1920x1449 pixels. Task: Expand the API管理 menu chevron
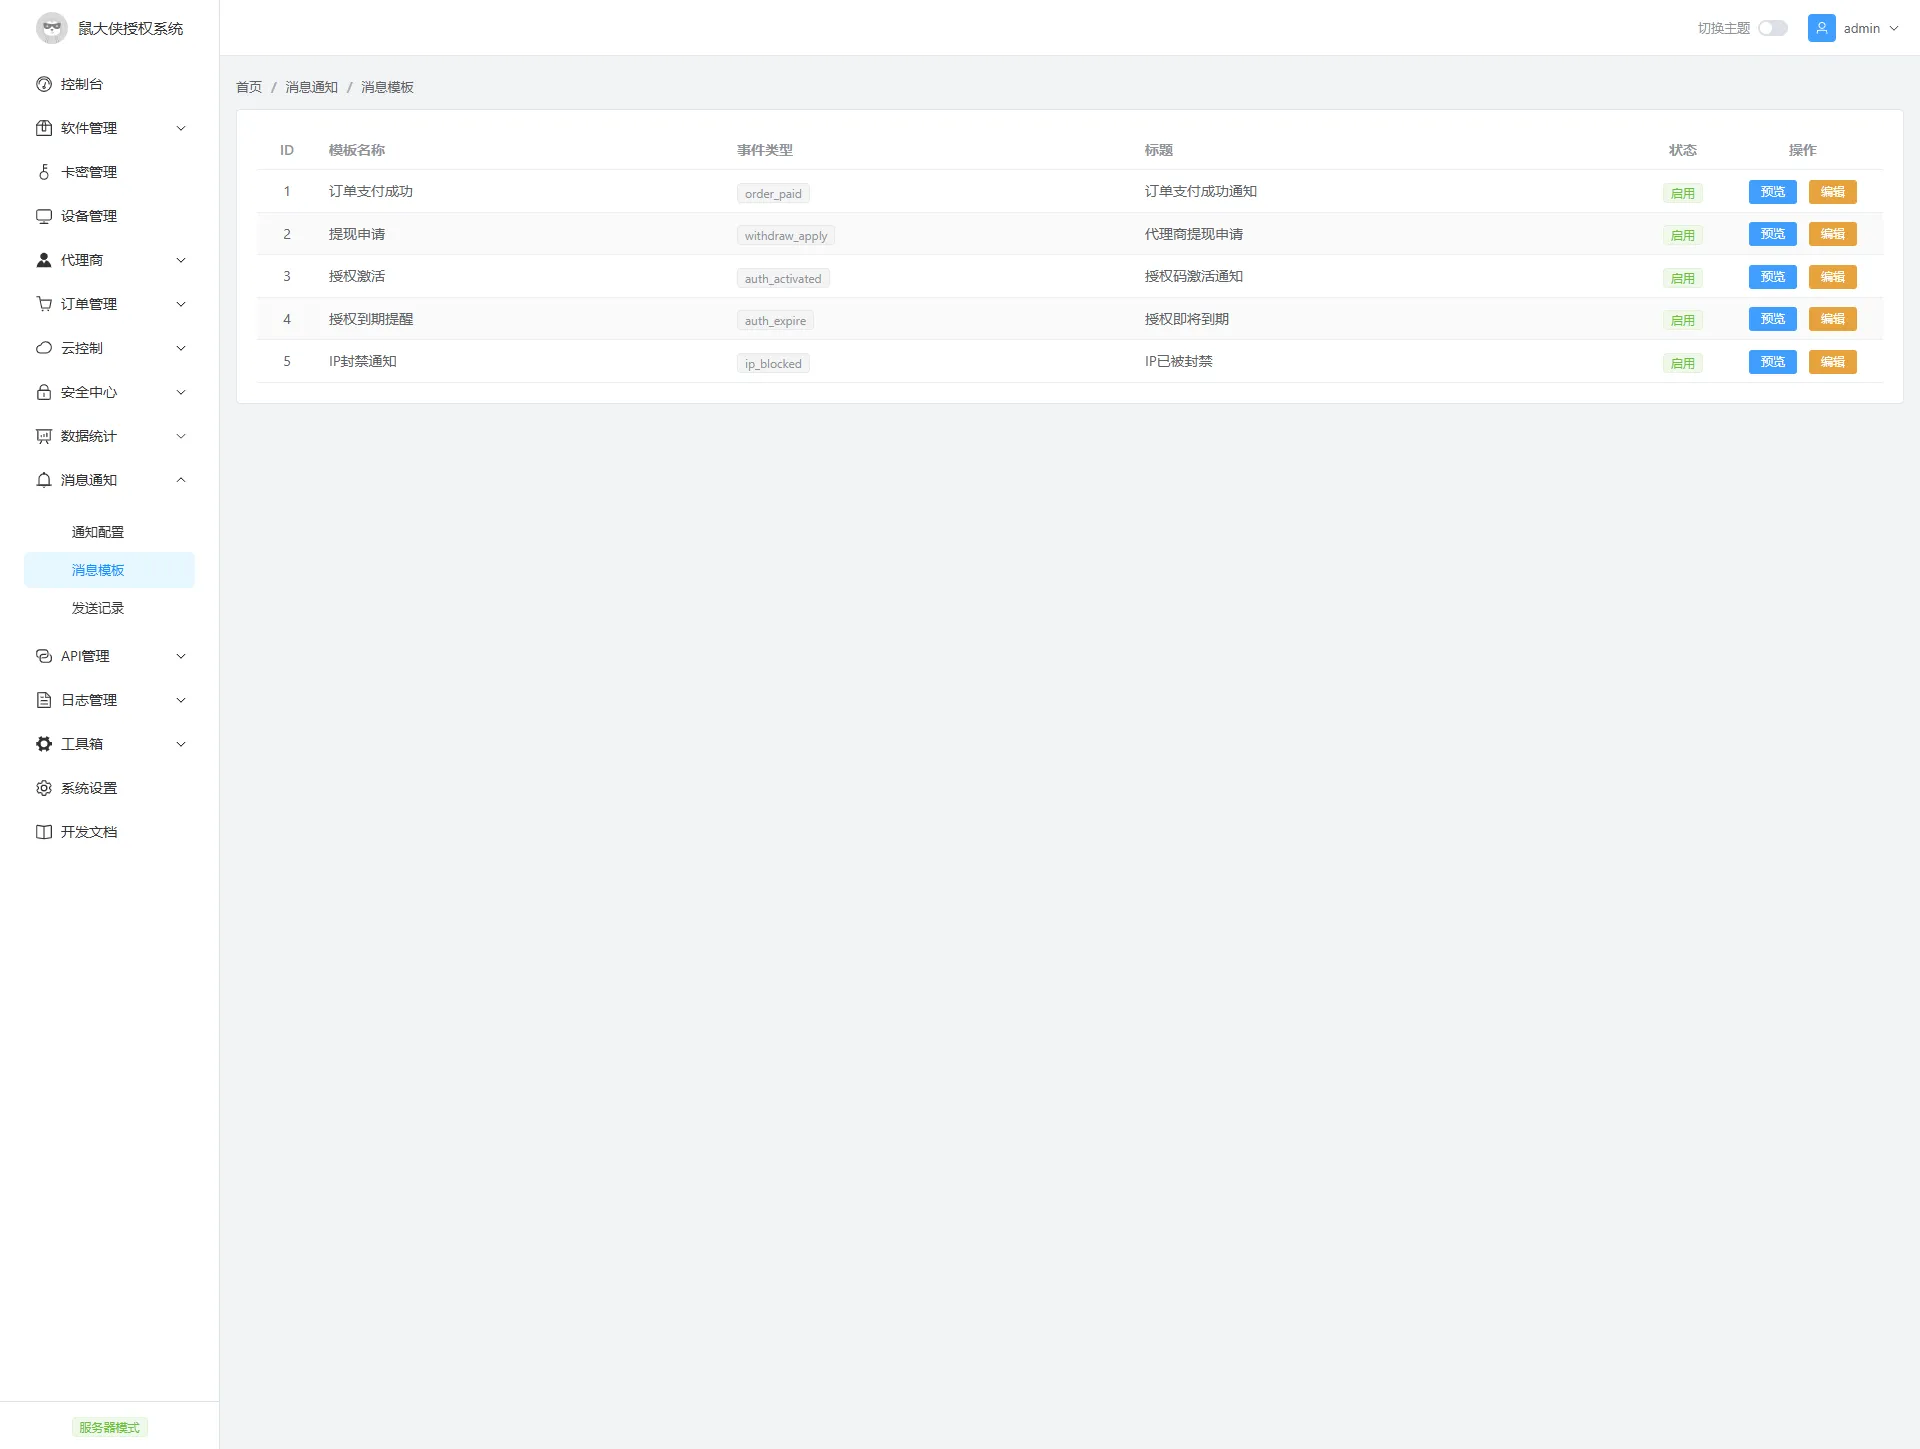pyautogui.click(x=181, y=656)
